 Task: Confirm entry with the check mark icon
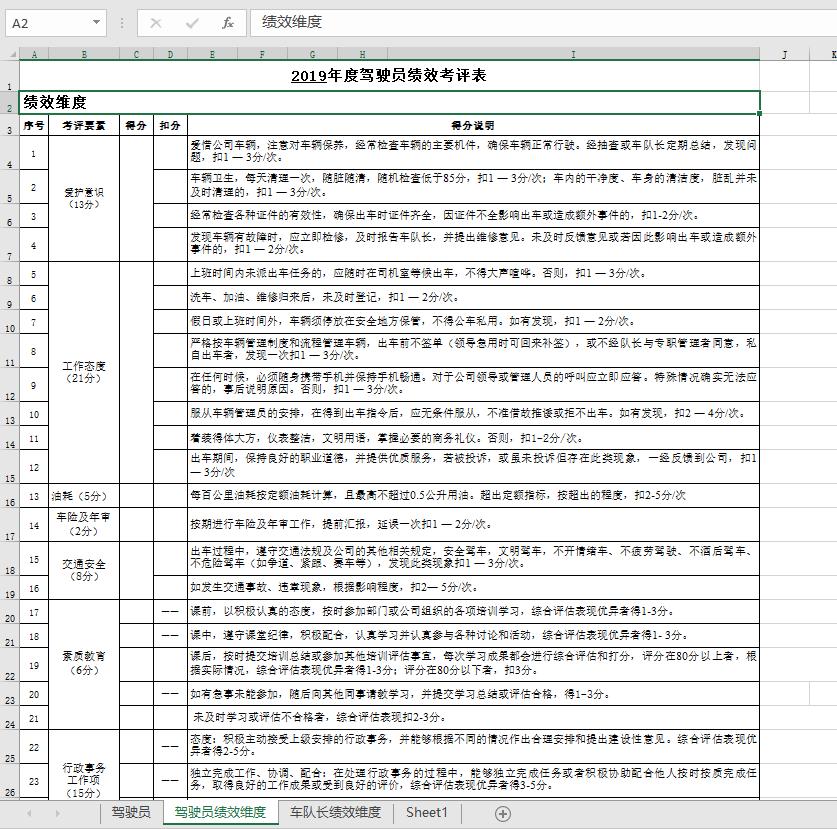[x=192, y=22]
